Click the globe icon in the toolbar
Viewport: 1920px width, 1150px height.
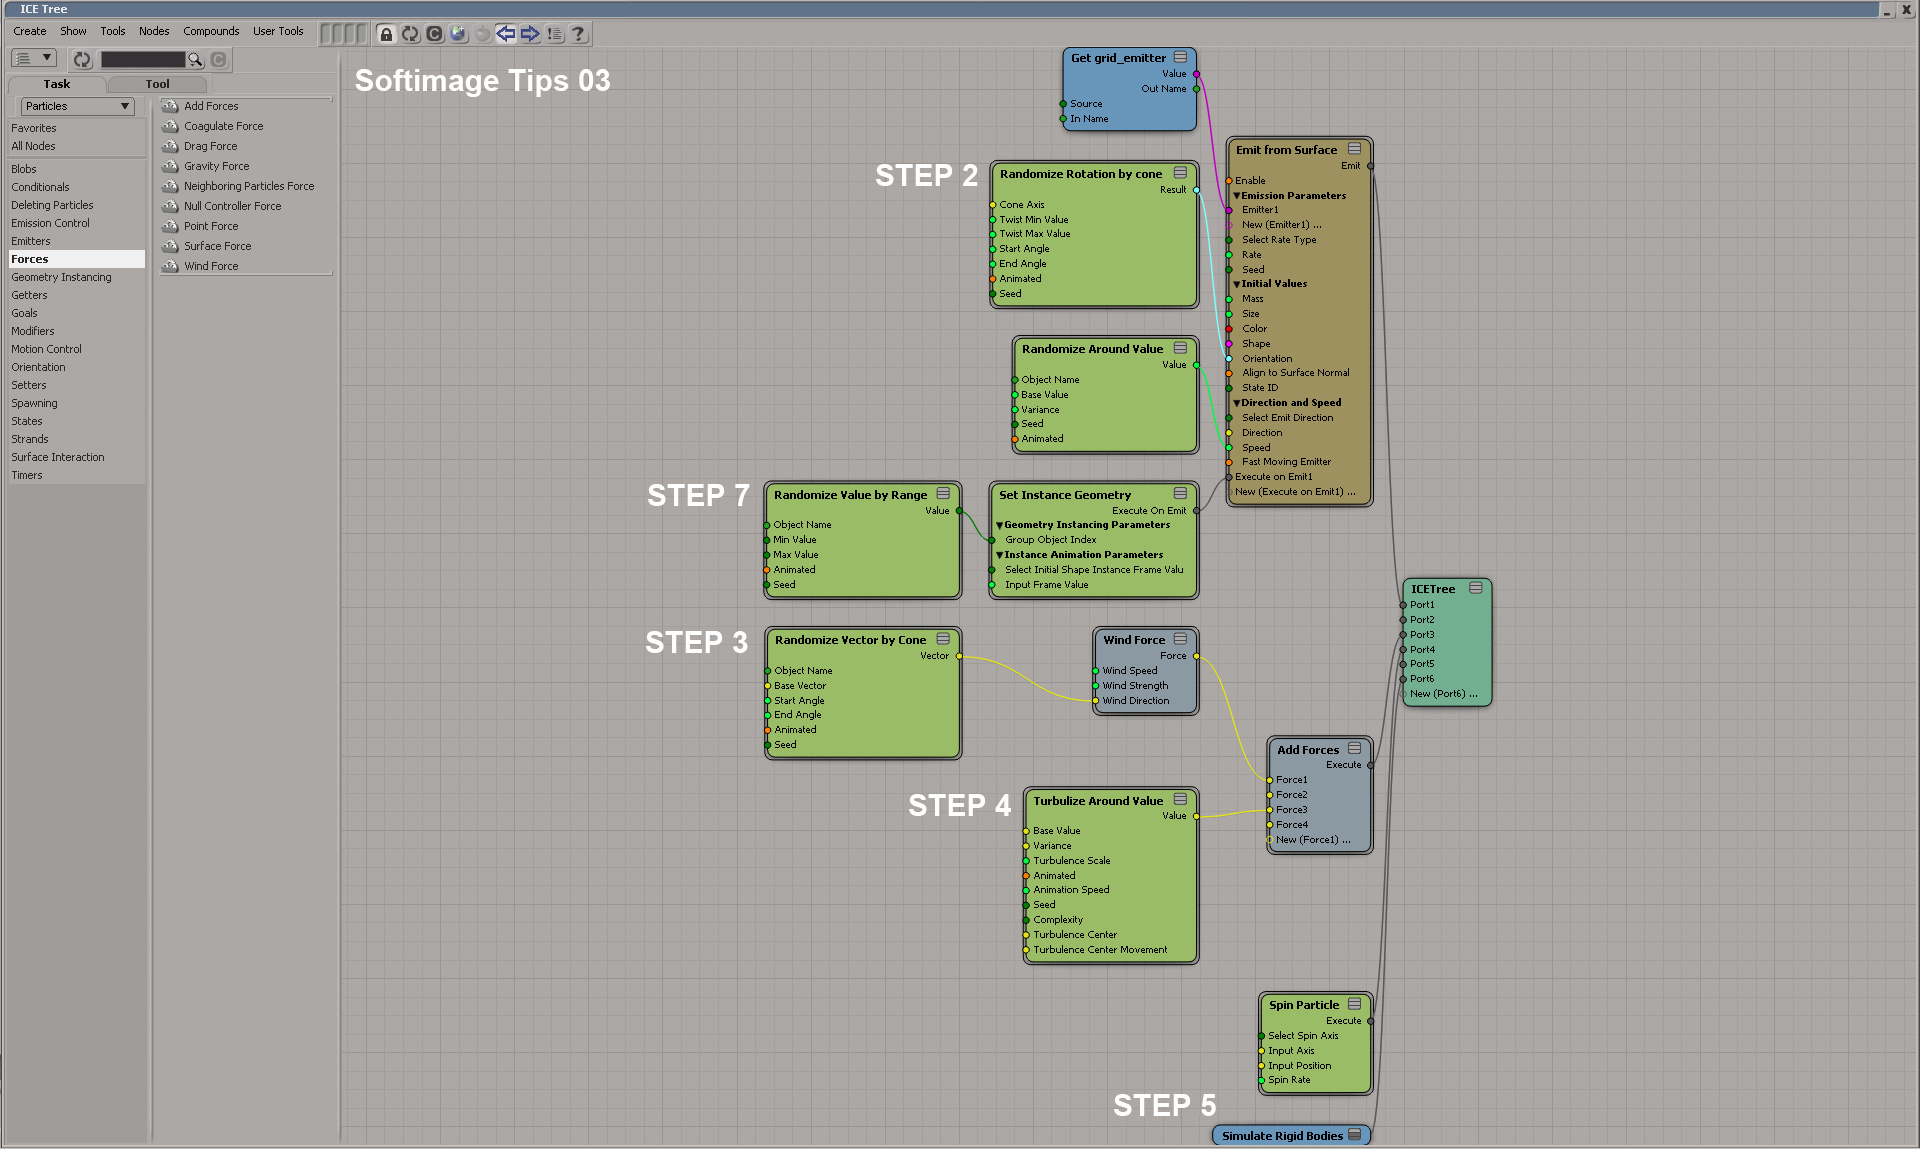coord(458,34)
